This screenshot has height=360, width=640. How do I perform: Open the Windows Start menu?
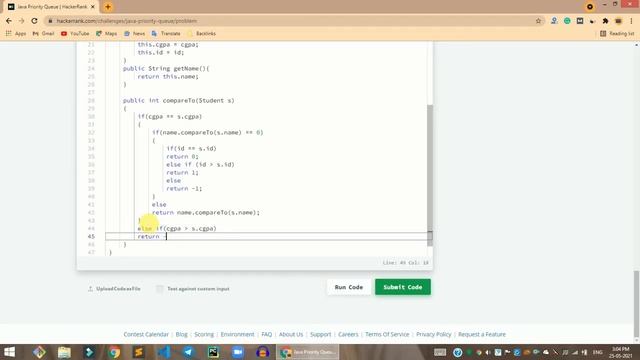[x=9, y=352]
